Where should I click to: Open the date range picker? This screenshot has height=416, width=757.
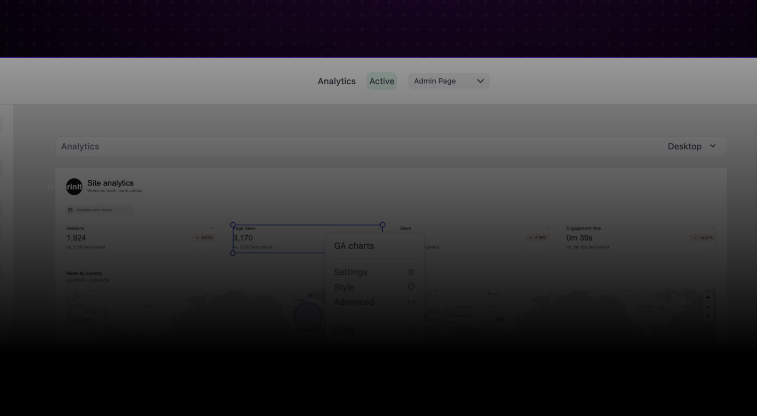click(98, 210)
